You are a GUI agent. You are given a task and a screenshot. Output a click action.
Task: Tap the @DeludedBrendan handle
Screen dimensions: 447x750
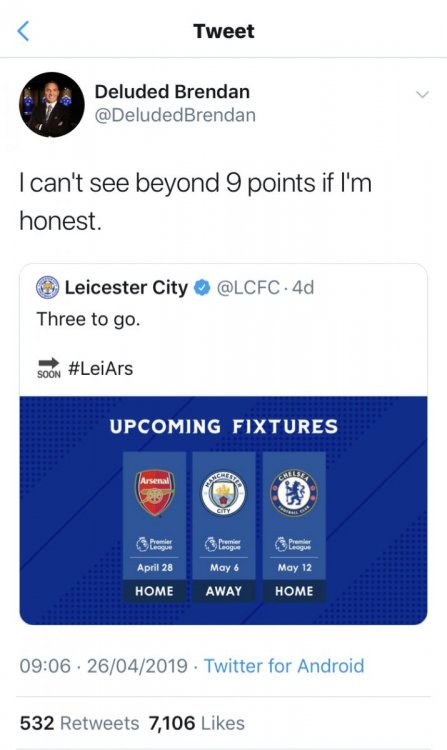175,115
